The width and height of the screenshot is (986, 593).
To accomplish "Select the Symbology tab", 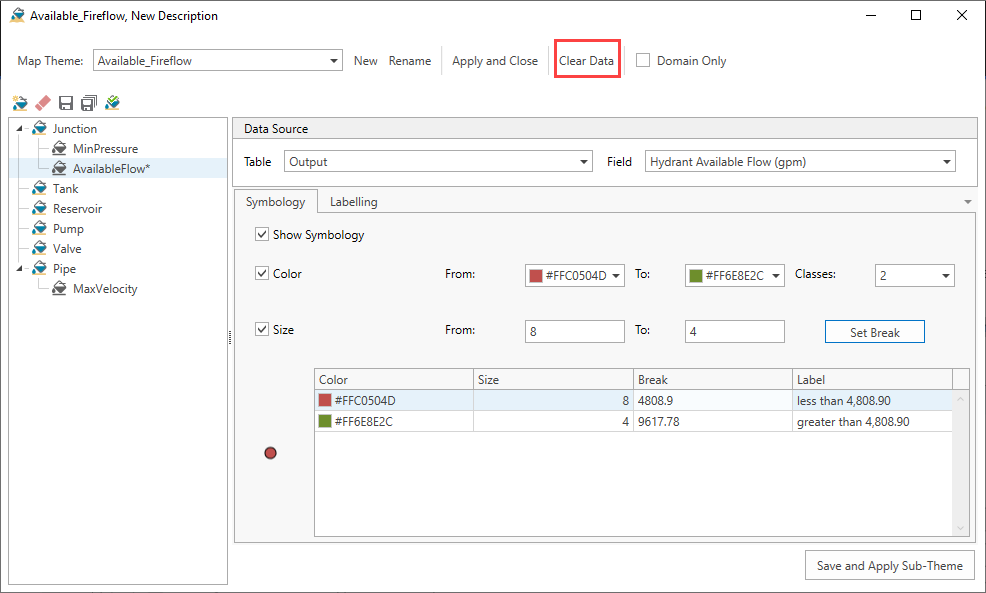I will pos(276,201).
